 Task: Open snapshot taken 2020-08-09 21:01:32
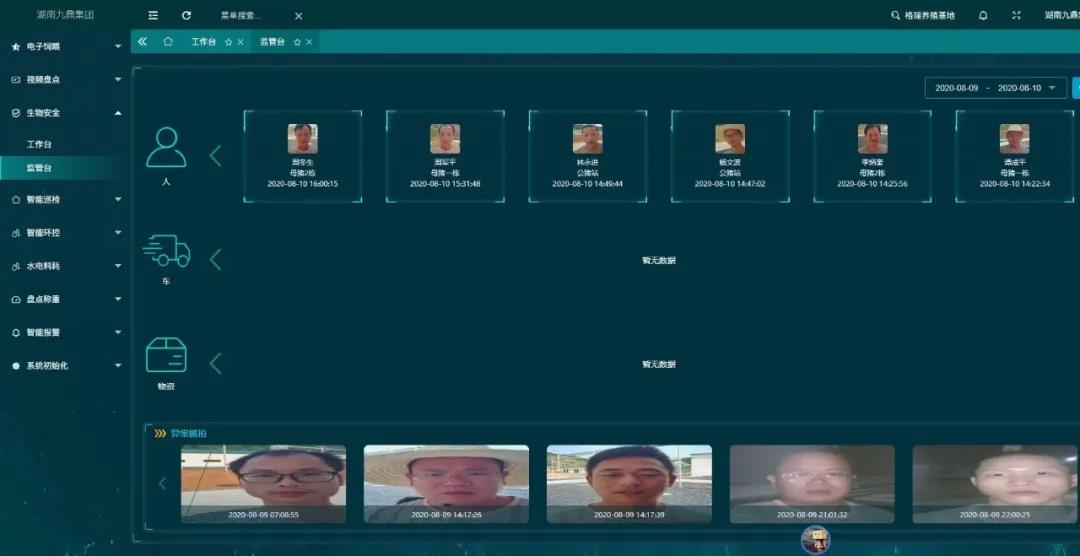click(812, 484)
